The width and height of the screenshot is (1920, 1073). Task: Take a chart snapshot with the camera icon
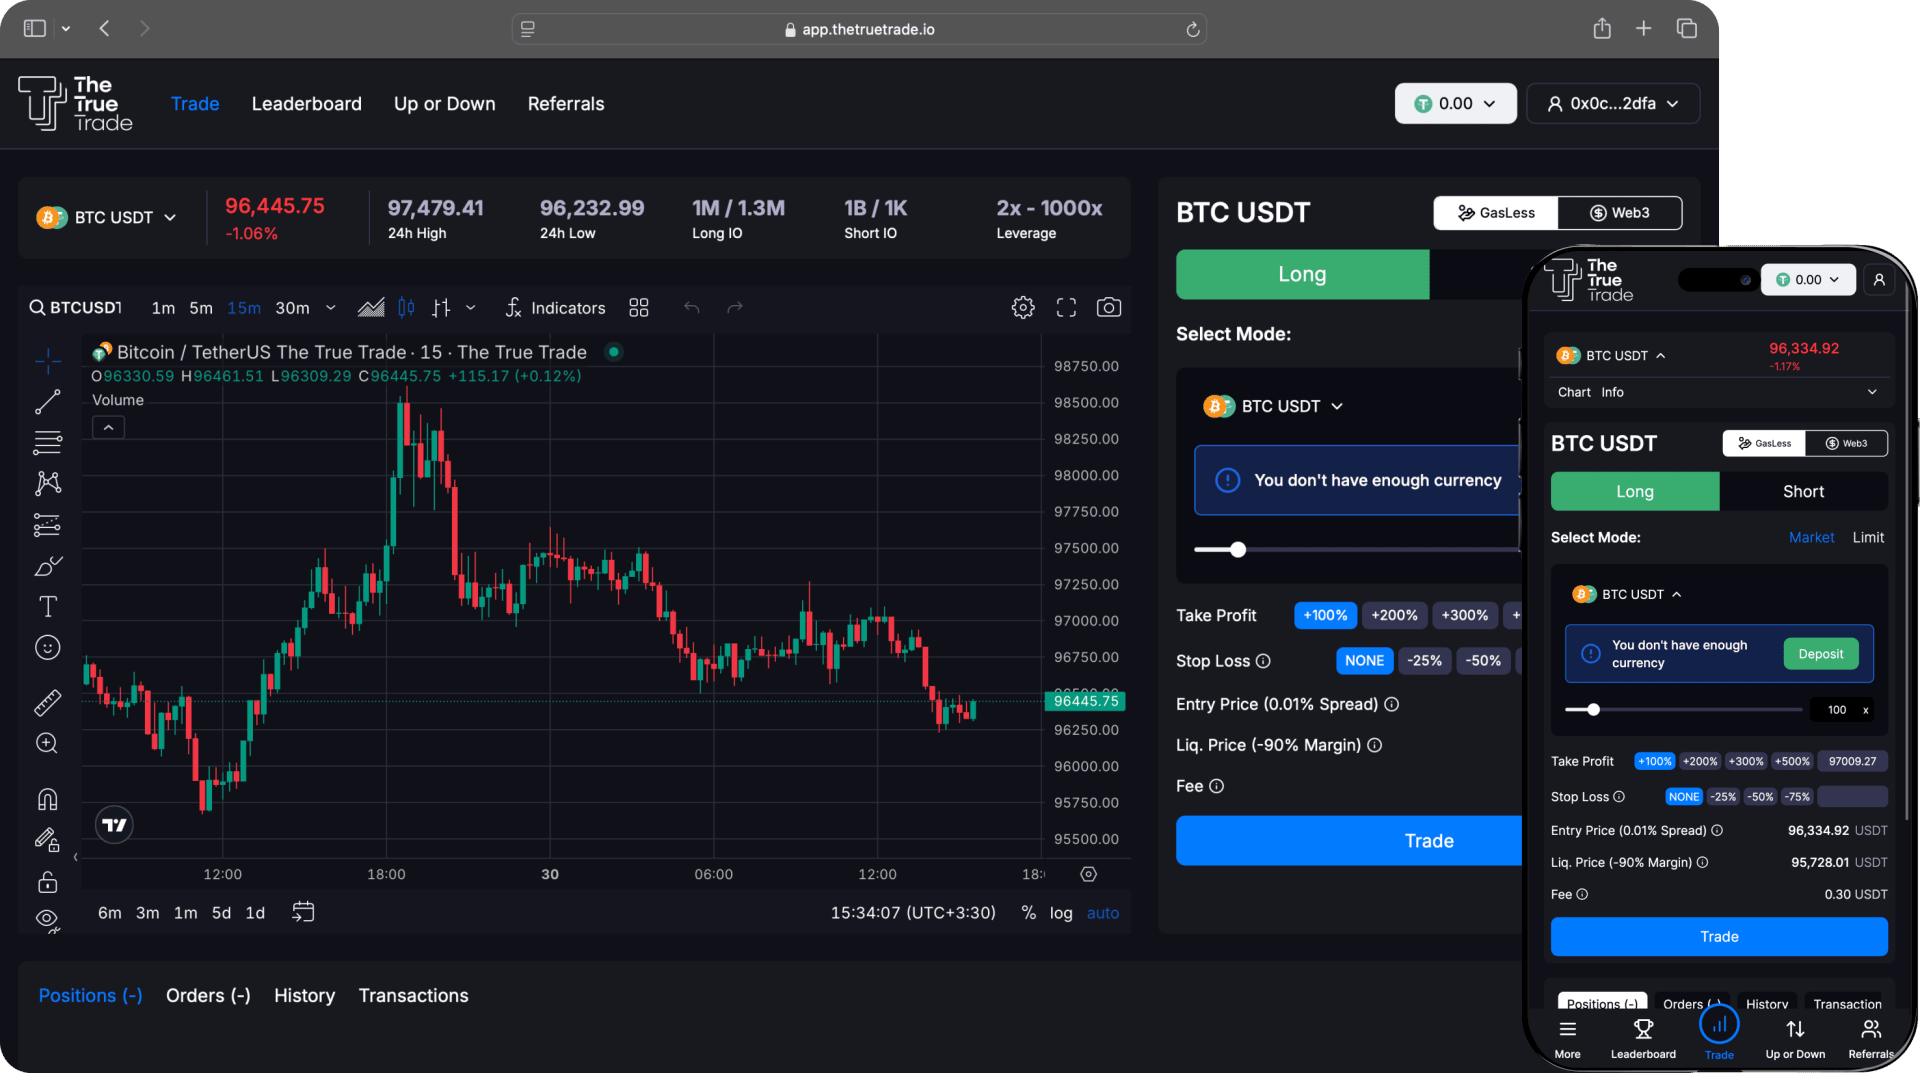coord(1108,307)
